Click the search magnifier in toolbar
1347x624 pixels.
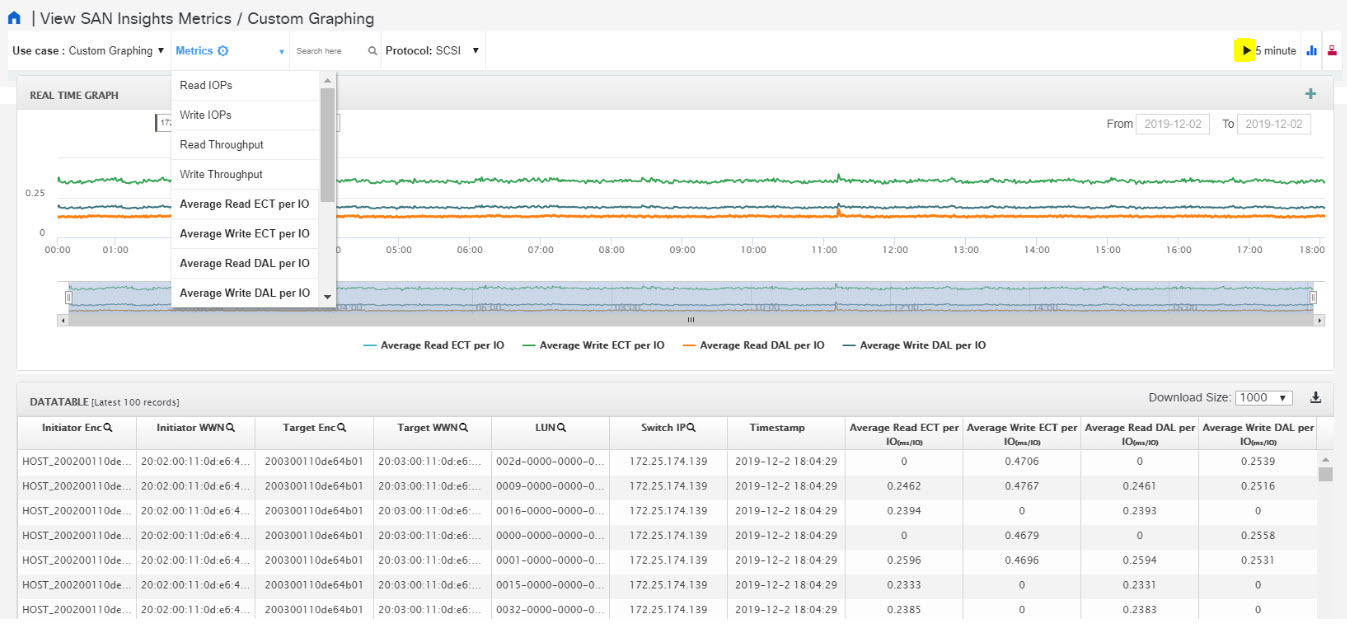[372, 51]
